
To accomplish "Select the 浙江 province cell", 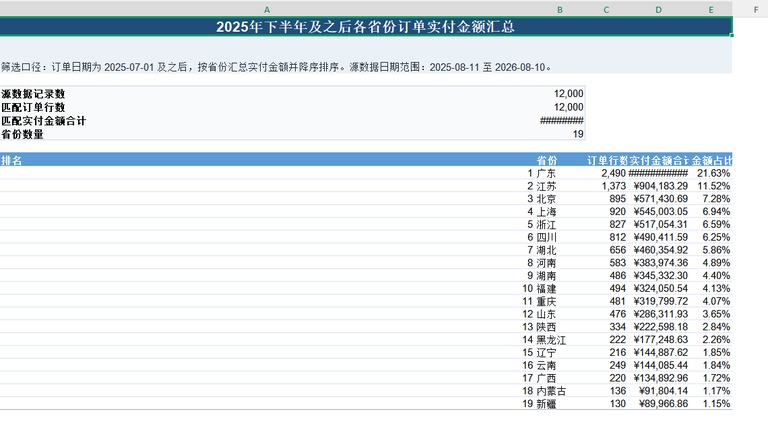I will 560,224.
